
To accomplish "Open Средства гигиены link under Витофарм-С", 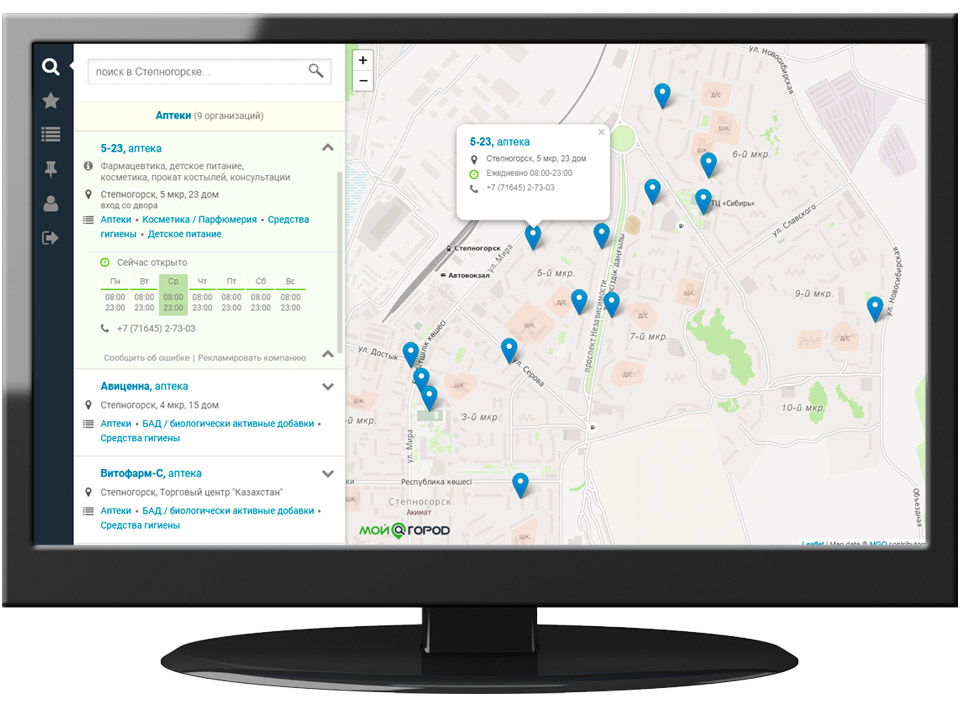I will (140, 525).
